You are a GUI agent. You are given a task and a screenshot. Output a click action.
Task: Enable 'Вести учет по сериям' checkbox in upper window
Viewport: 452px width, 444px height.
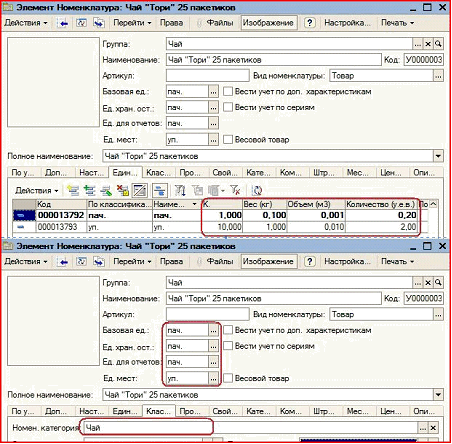click(228, 107)
